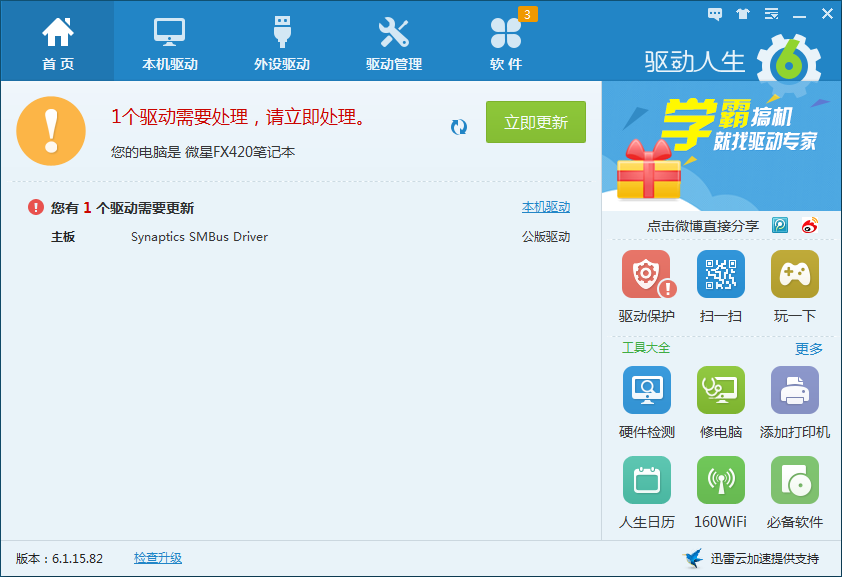Screen dimensions: 842x577
Task: Click the 扫一扫 QR code icon
Action: pyautogui.click(x=720, y=275)
